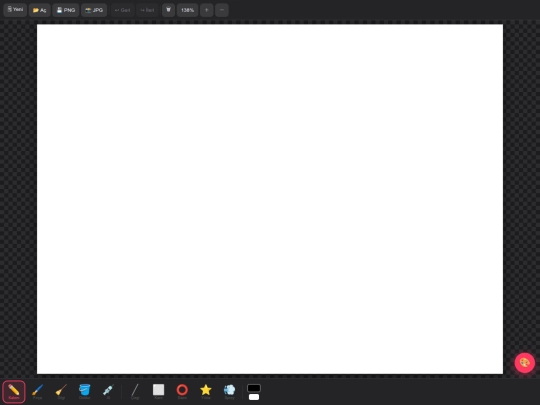The height and width of the screenshot is (405, 540).
Task: Select the Sprey spray tool
Action: [x=229, y=392]
